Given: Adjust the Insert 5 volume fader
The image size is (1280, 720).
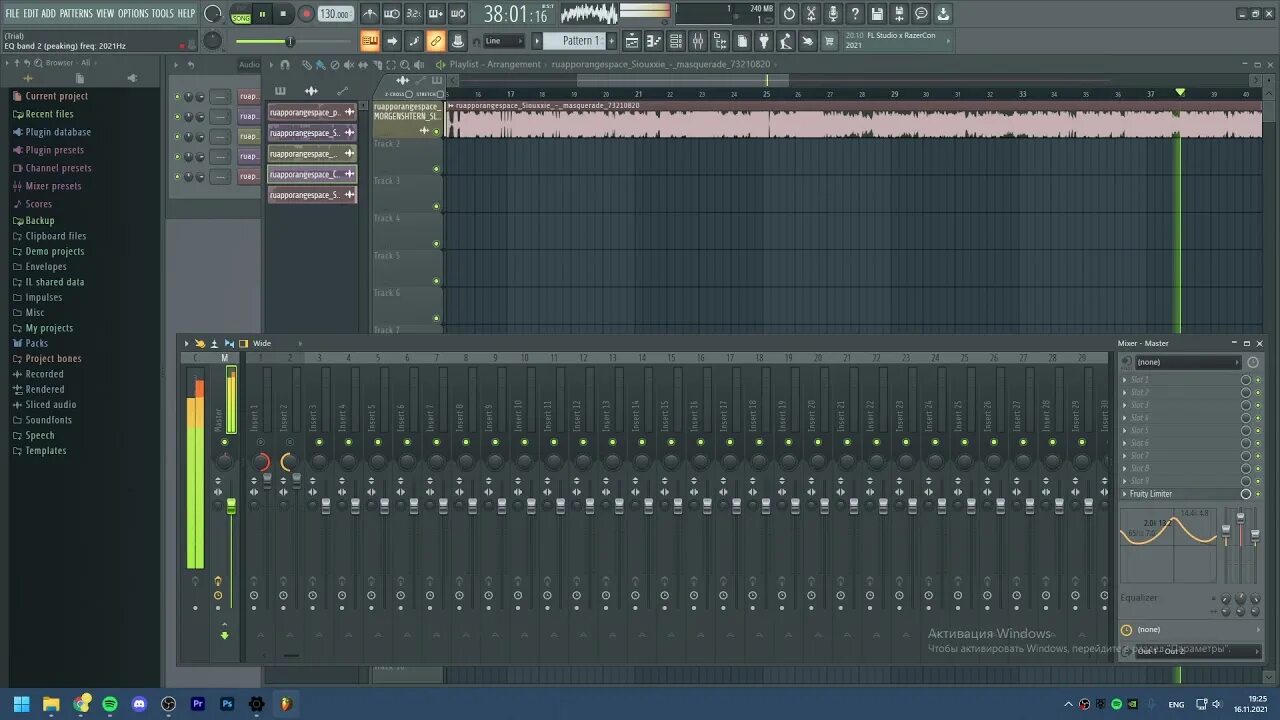Looking at the screenshot, I should (x=384, y=506).
